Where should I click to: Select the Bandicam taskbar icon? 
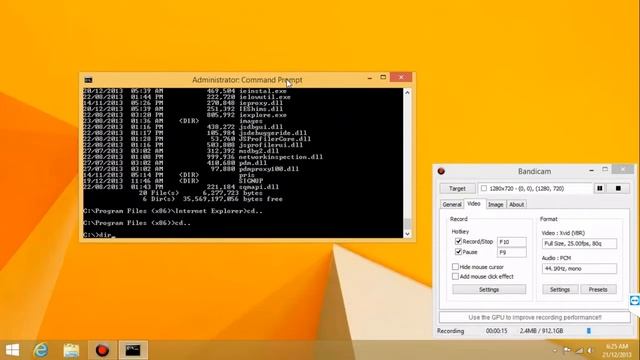(x=102, y=350)
